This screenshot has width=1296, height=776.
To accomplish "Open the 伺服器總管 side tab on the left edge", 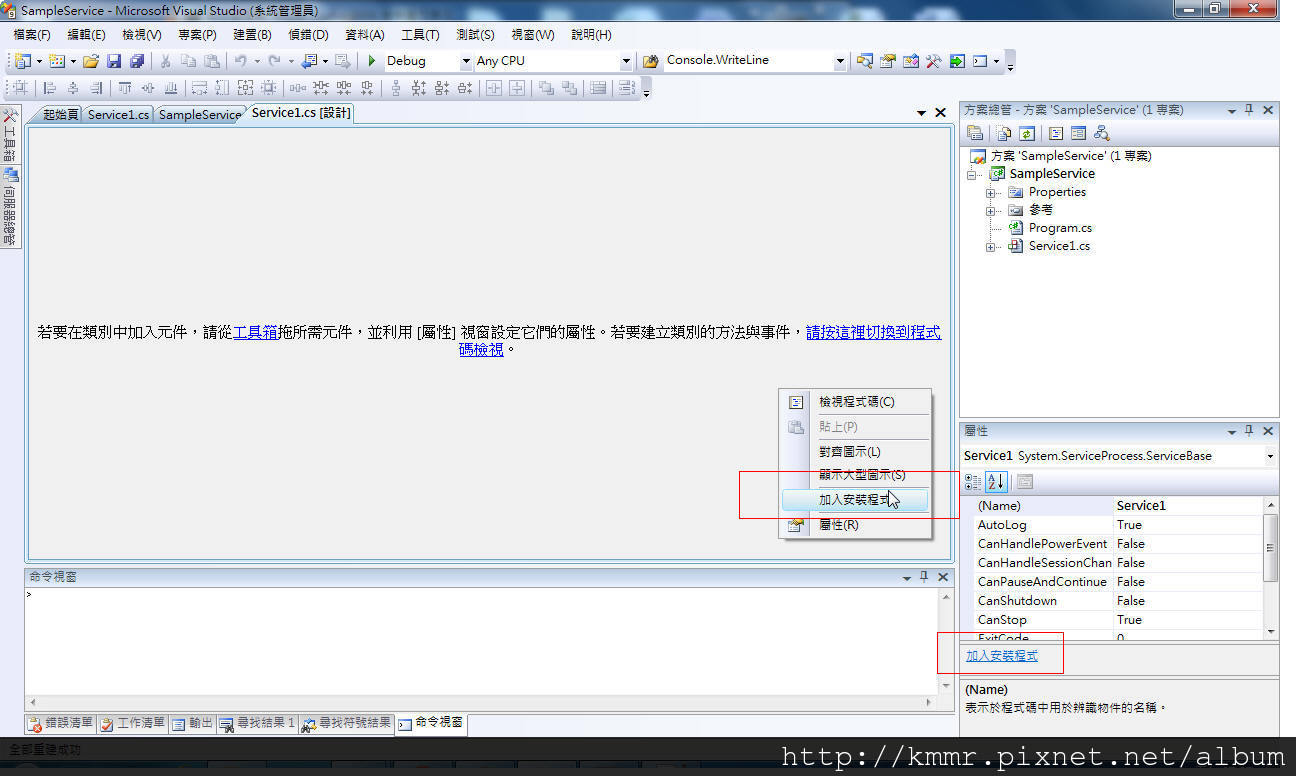I will [10, 208].
